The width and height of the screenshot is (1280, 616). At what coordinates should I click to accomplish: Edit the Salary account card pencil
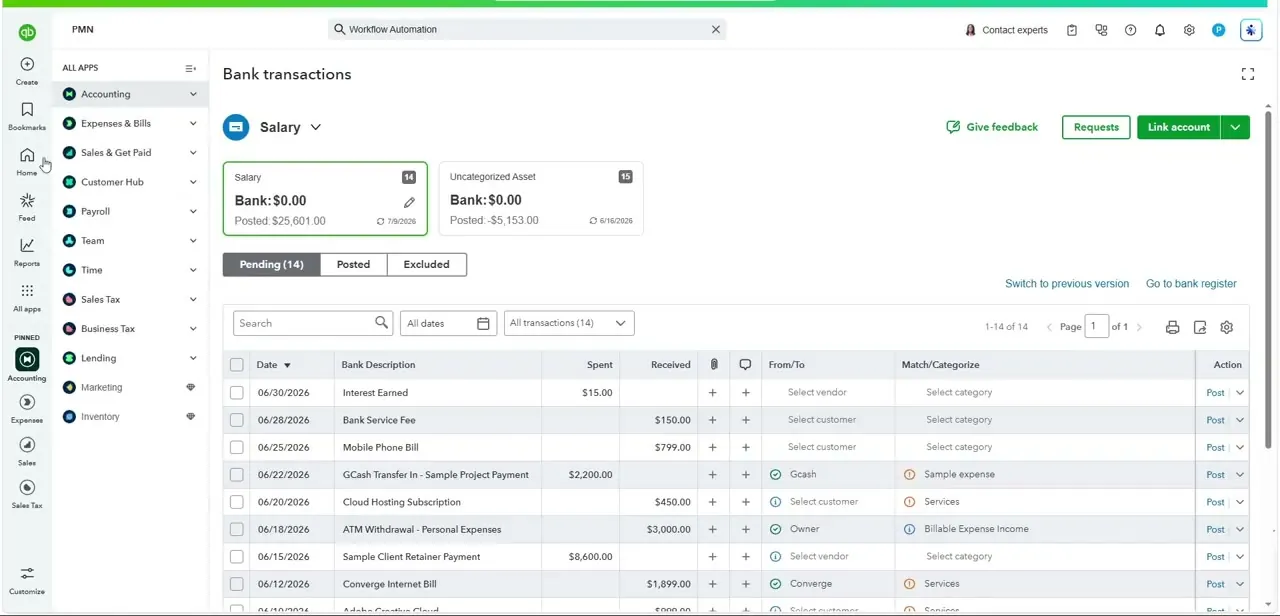tap(409, 202)
